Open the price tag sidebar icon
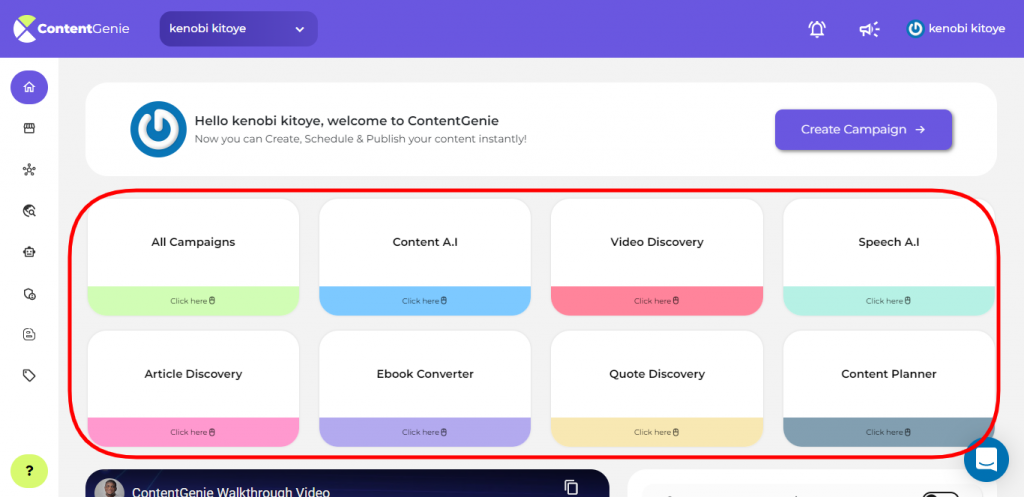This screenshot has height=497, width=1024. (x=29, y=376)
